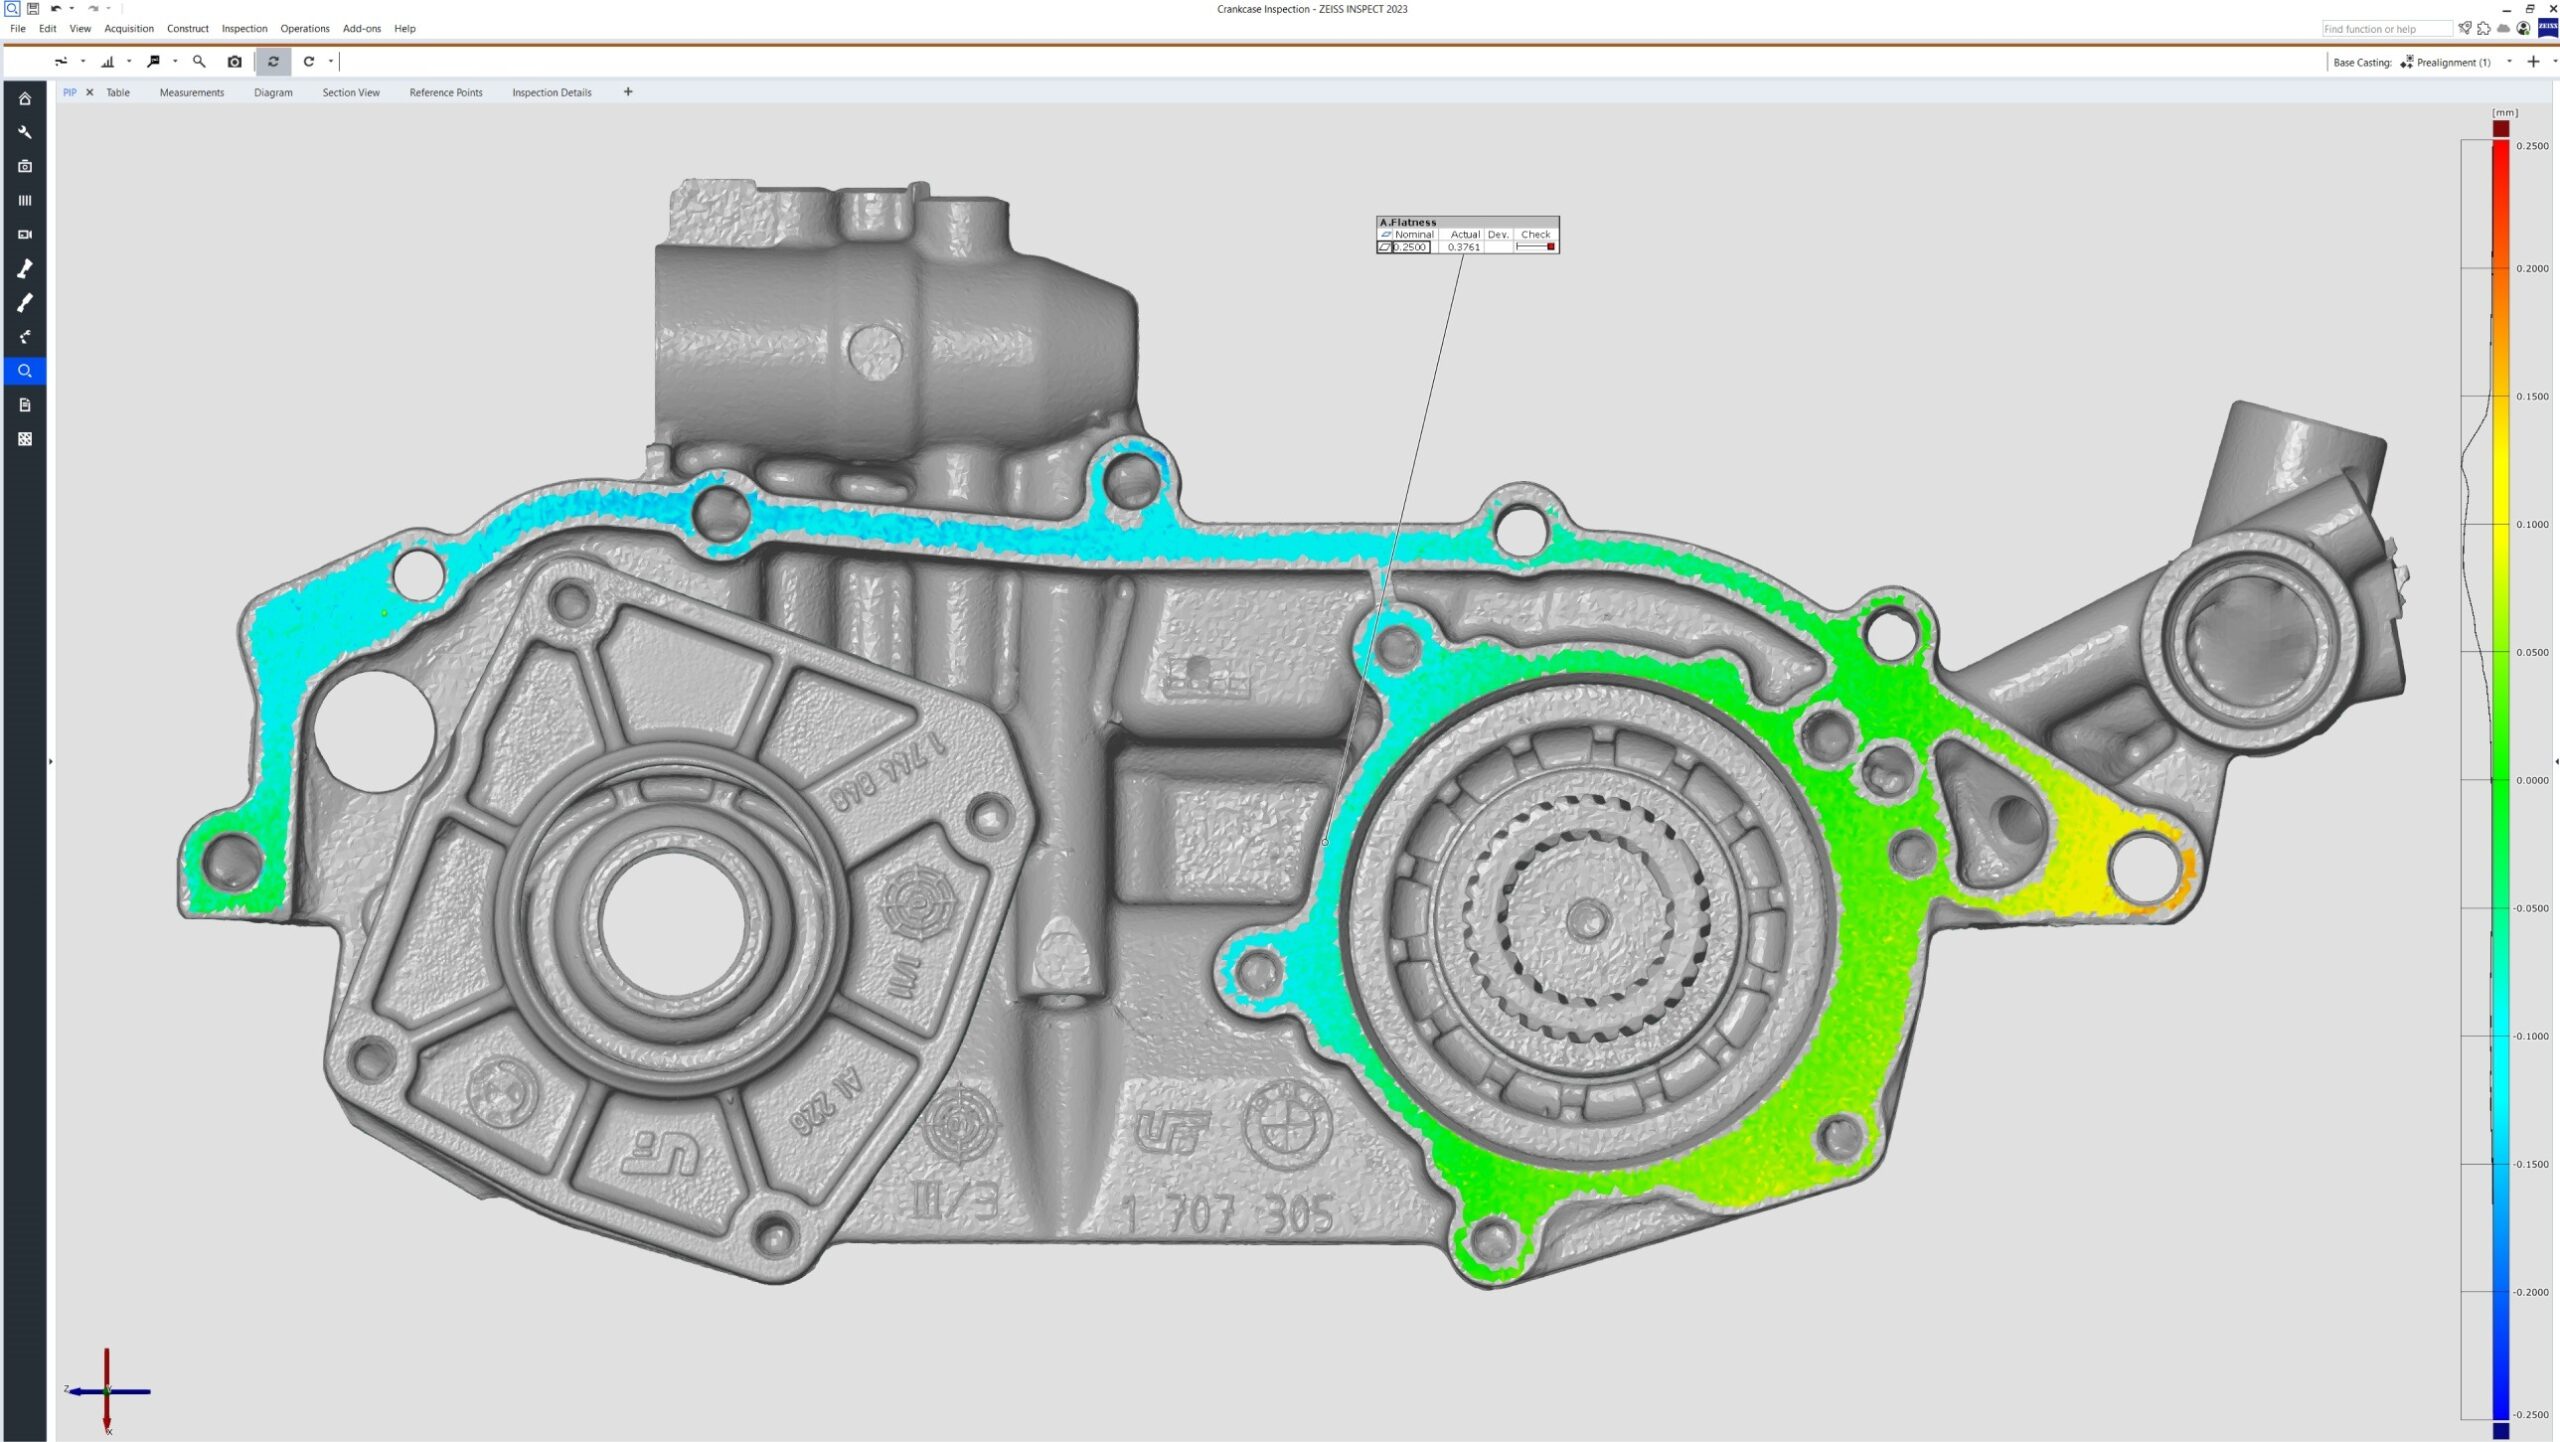Image resolution: width=2560 pixels, height=1442 pixels.
Task: Open the Home workspace in sidebar
Action: 25,98
